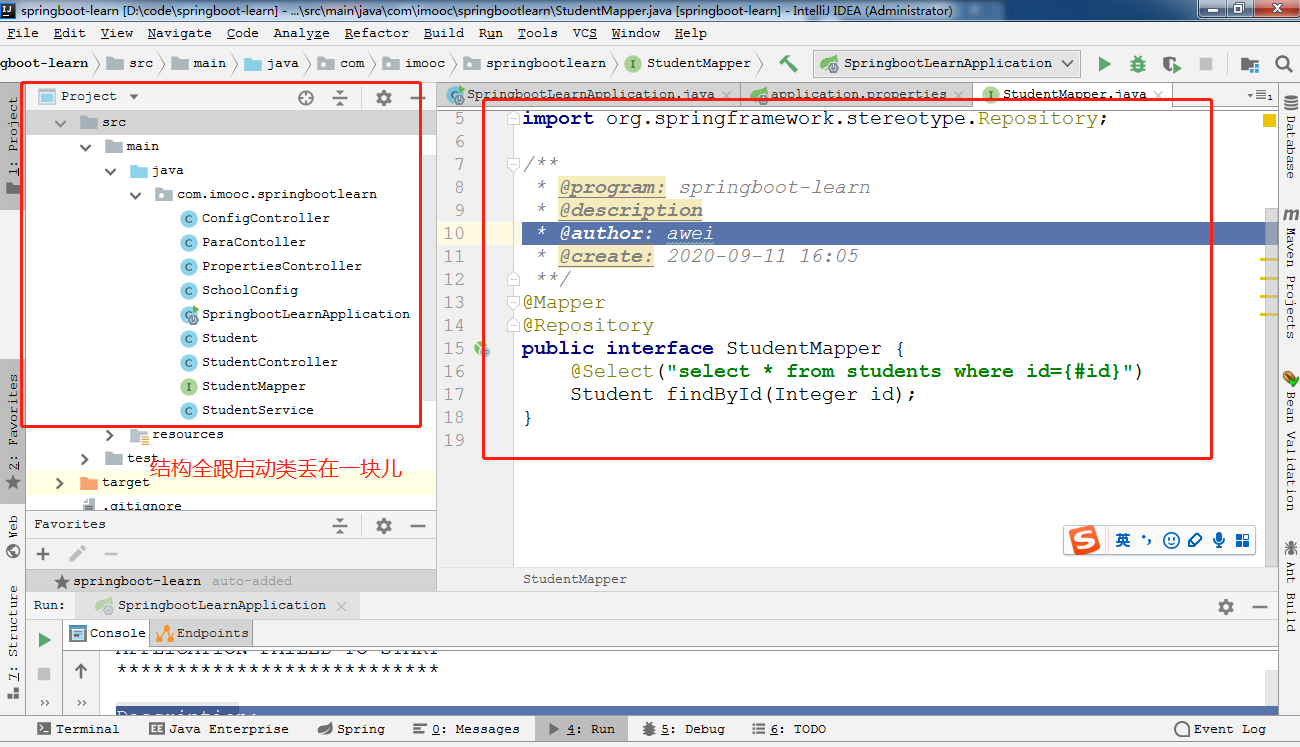Rerun the application from the Run panel
The image size is (1300, 747).
click(x=44, y=639)
